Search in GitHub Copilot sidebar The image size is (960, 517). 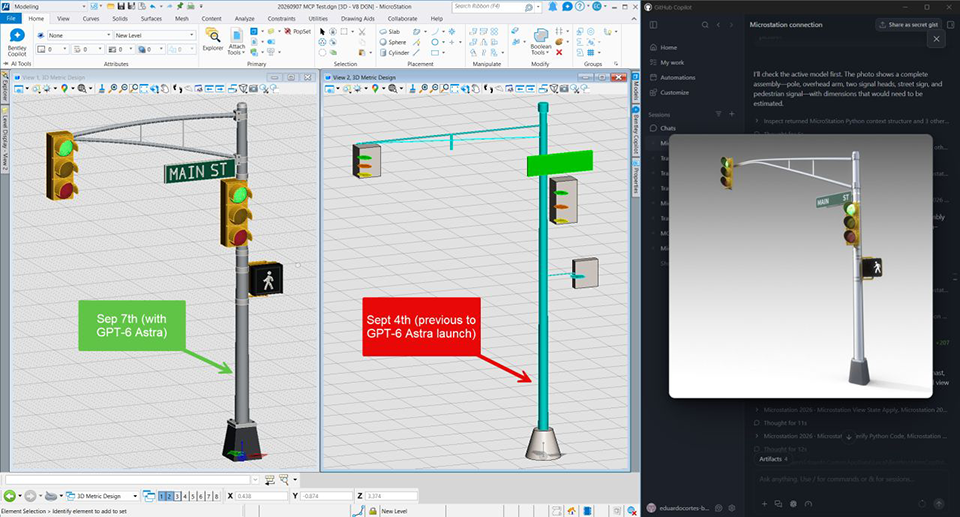[x=705, y=25]
